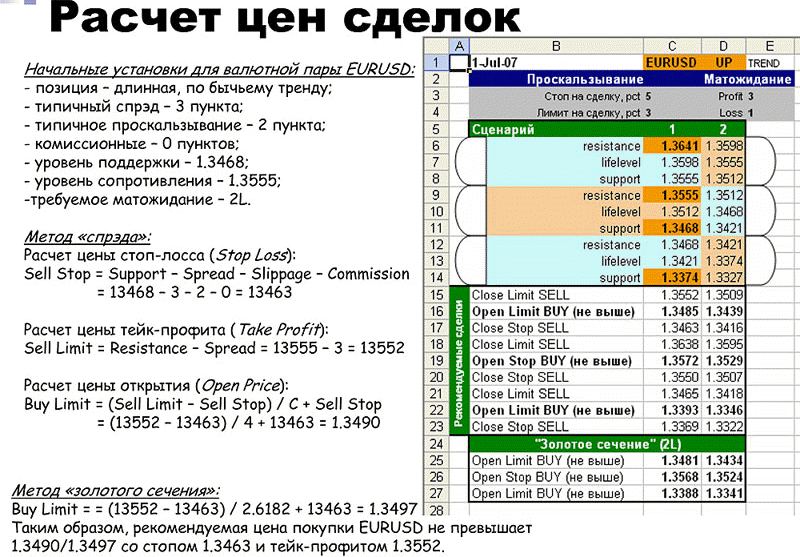Click the column E header
This screenshot has width=800, height=557.
(x=768, y=46)
